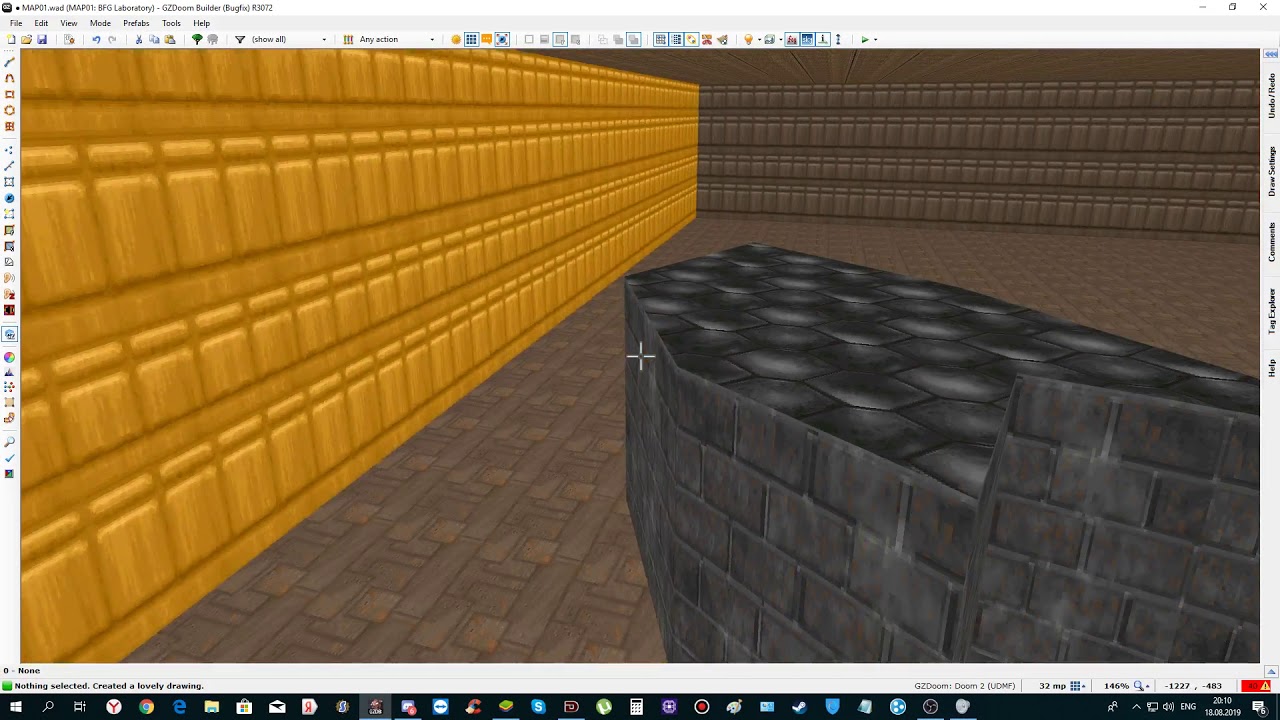Open the Mode menu
Screen dimensions: 1280x720
click(x=100, y=23)
